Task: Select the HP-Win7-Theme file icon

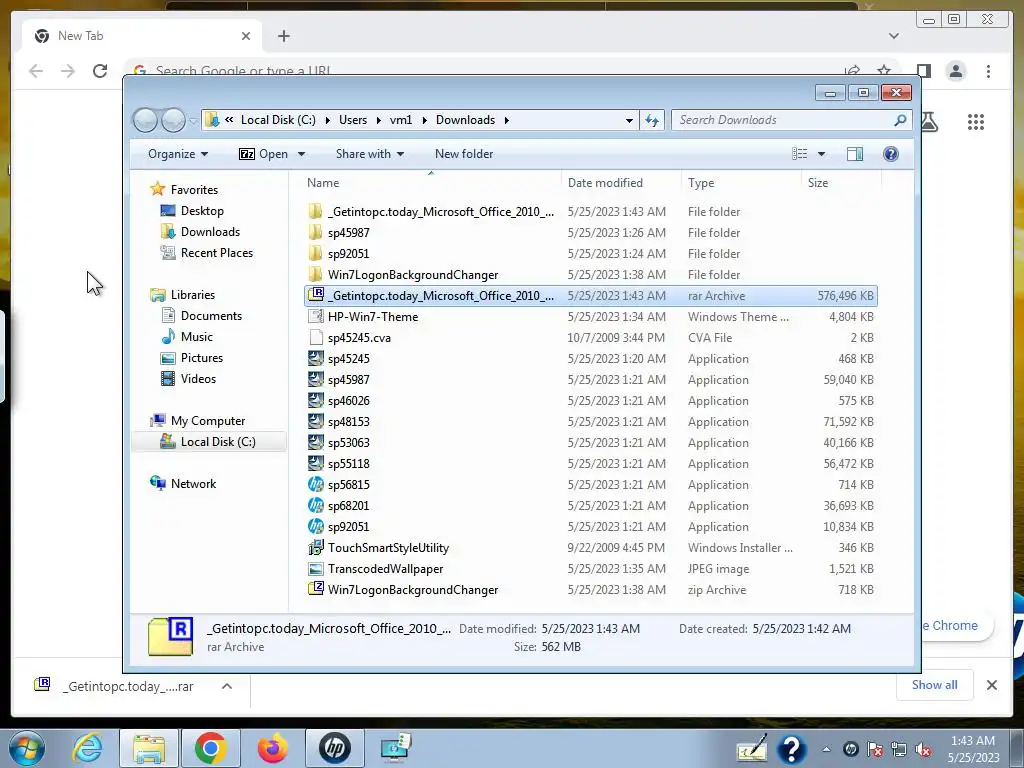Action: click(316, 317)
